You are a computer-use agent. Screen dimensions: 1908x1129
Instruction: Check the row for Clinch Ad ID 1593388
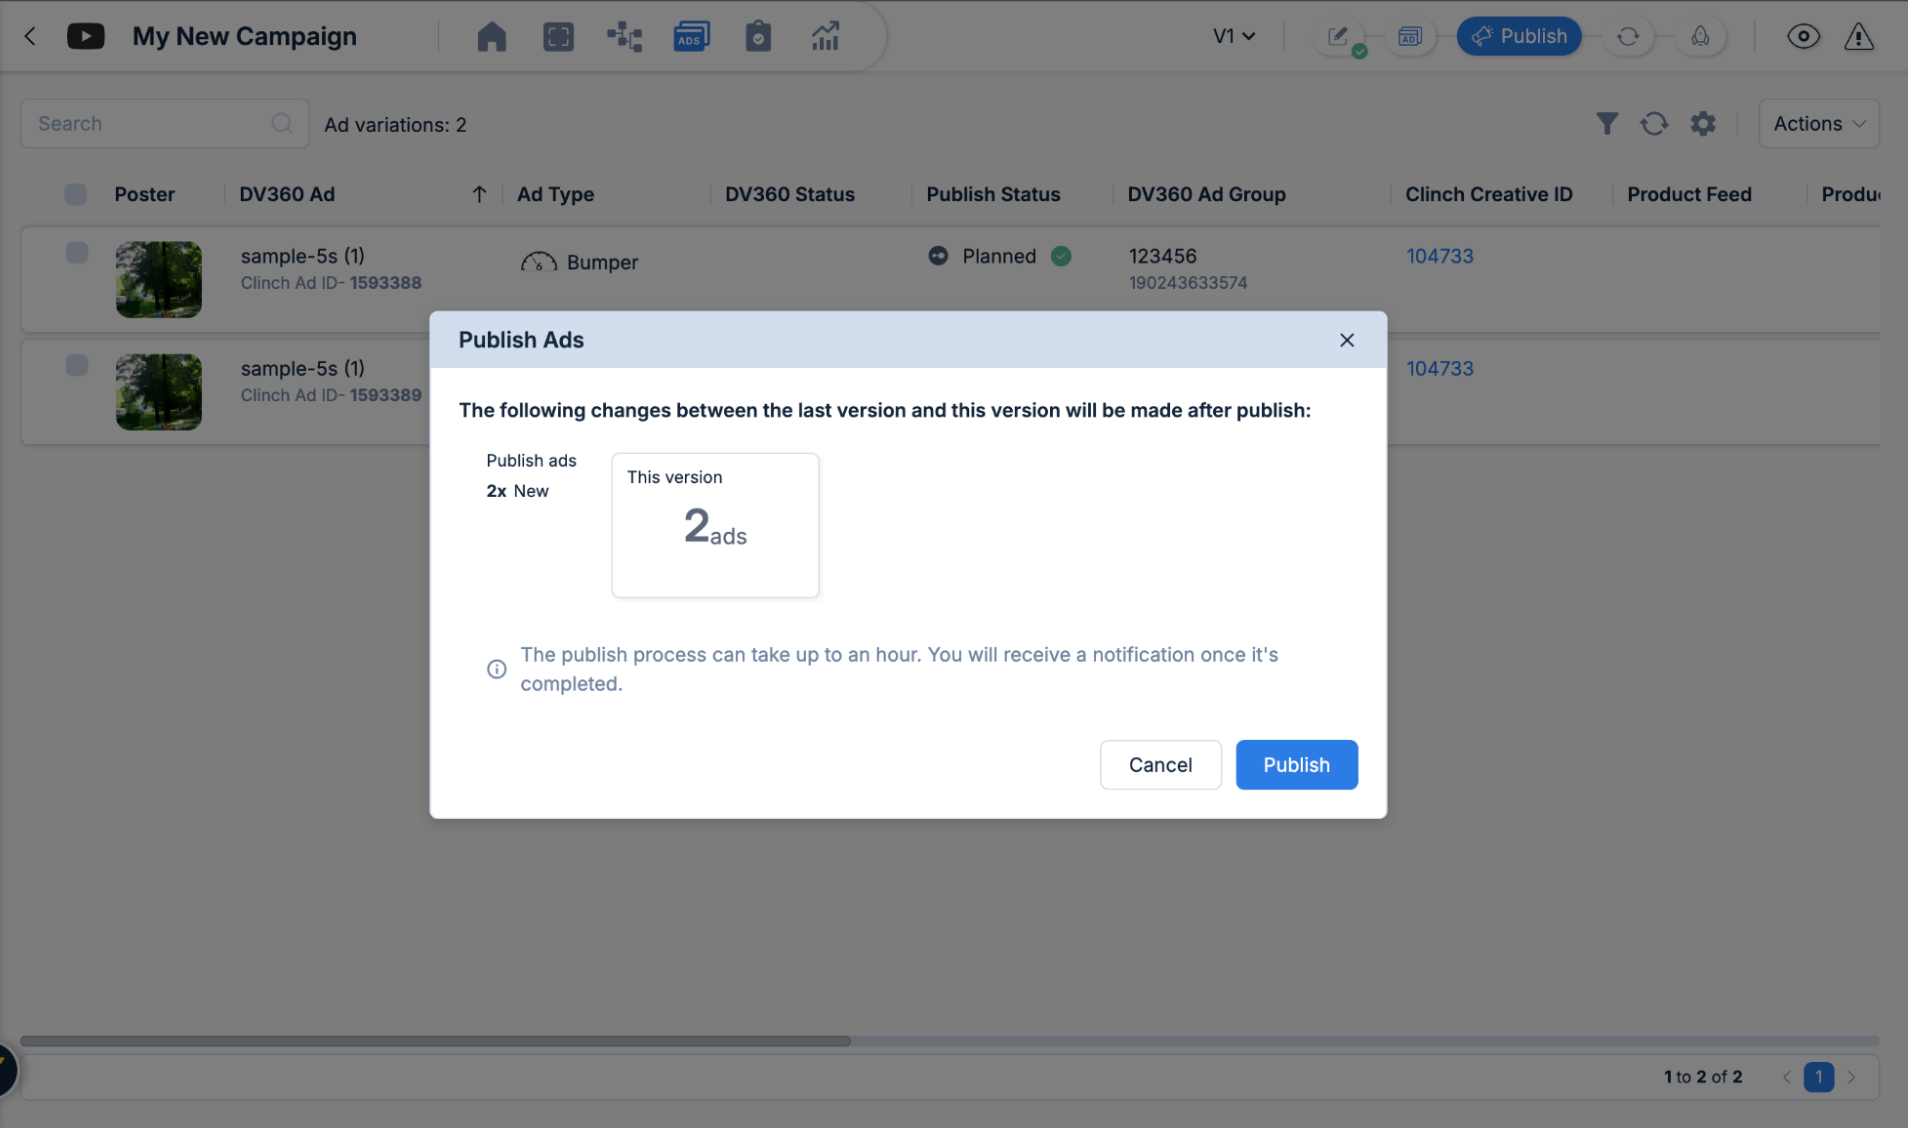point(76,253)
